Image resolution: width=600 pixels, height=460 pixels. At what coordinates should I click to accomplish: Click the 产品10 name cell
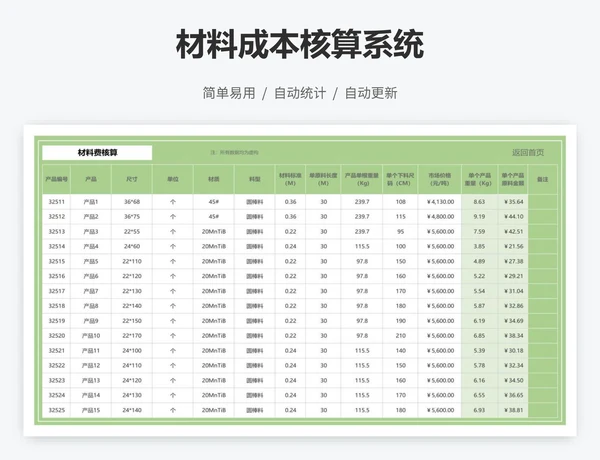91,336
